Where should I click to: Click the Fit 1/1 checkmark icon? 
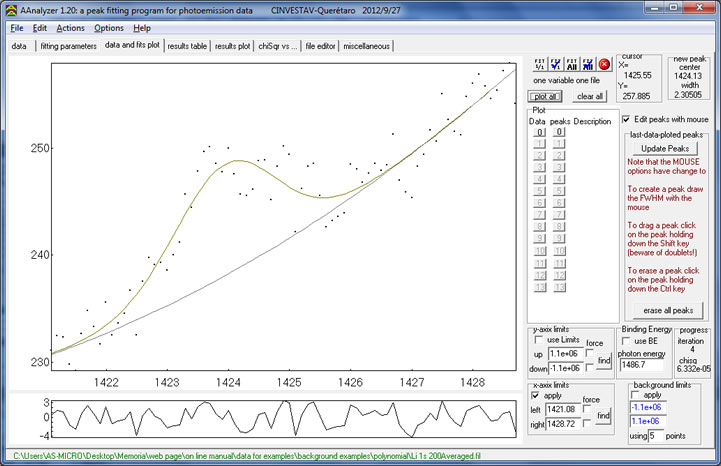pos(555,64)
